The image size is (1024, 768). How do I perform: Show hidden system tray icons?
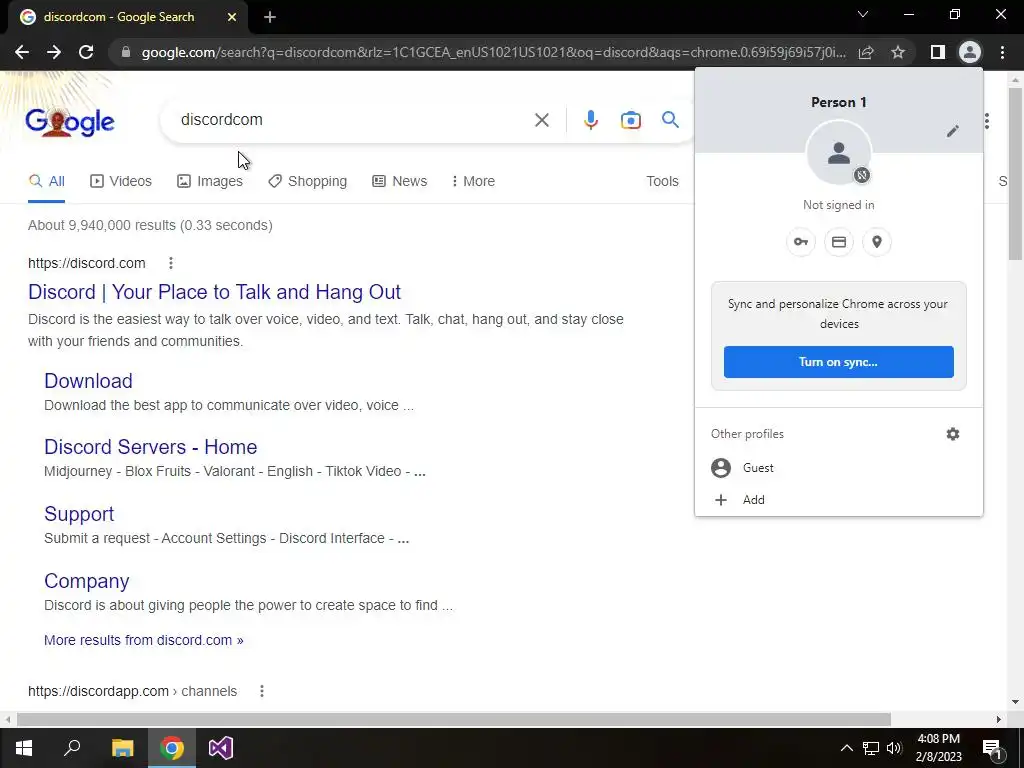846,748
